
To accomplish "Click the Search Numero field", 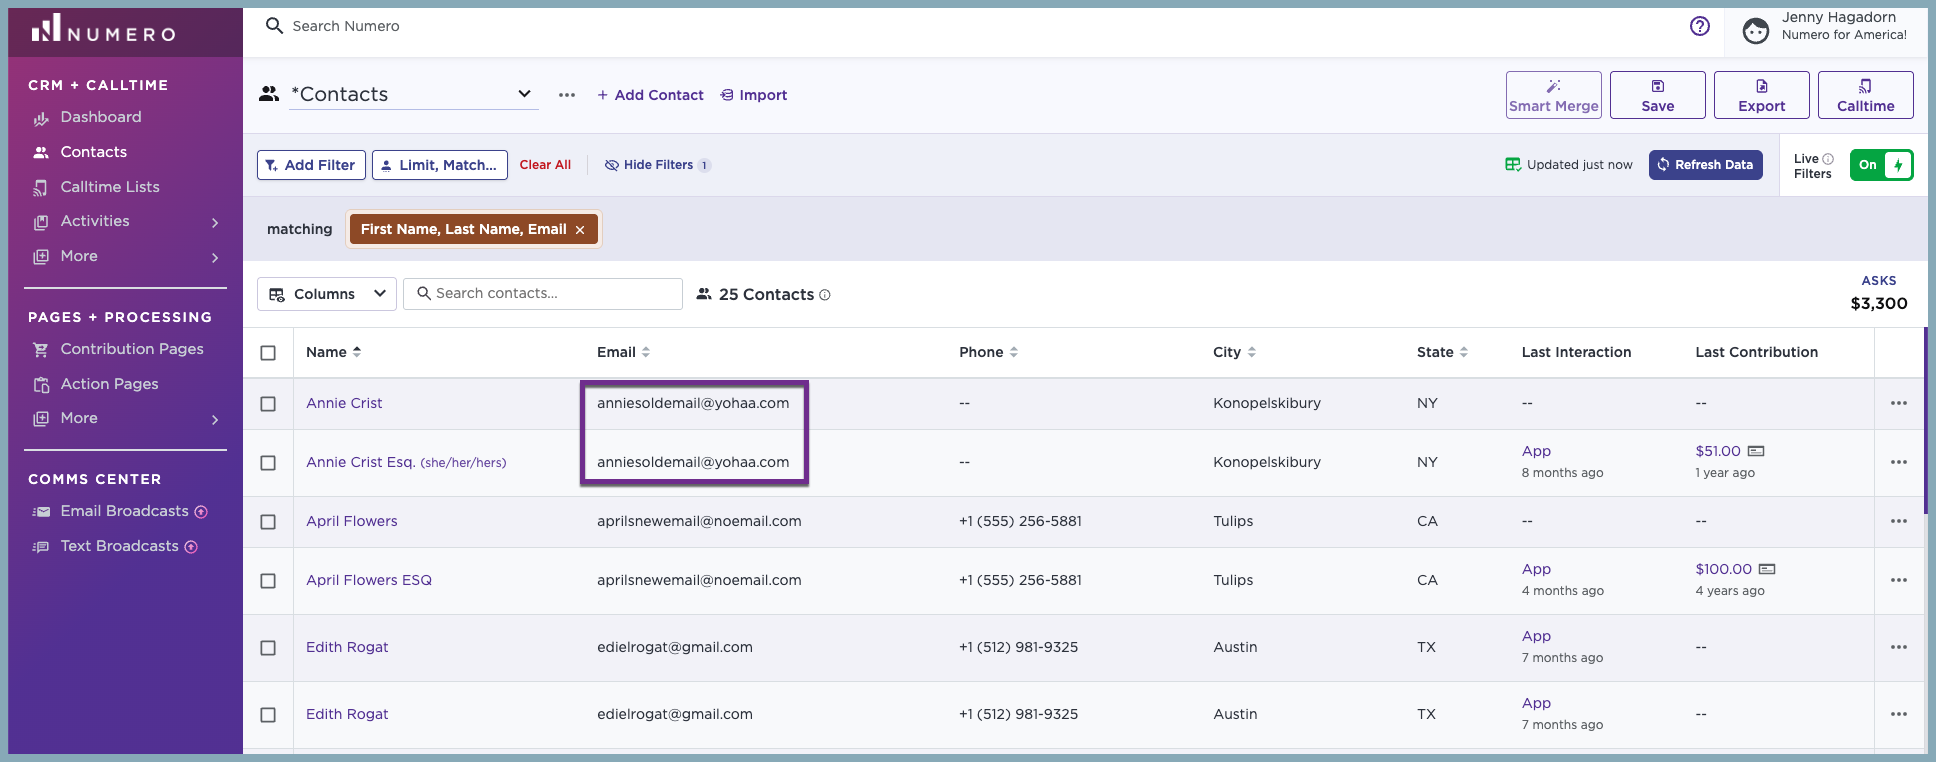I will [346, 26].
